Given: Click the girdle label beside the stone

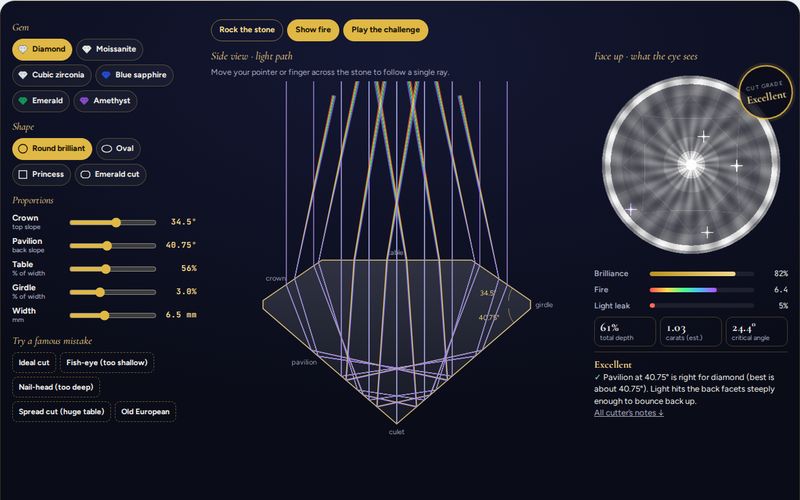Looking at the screenshot, I should (x=544, y=305).
